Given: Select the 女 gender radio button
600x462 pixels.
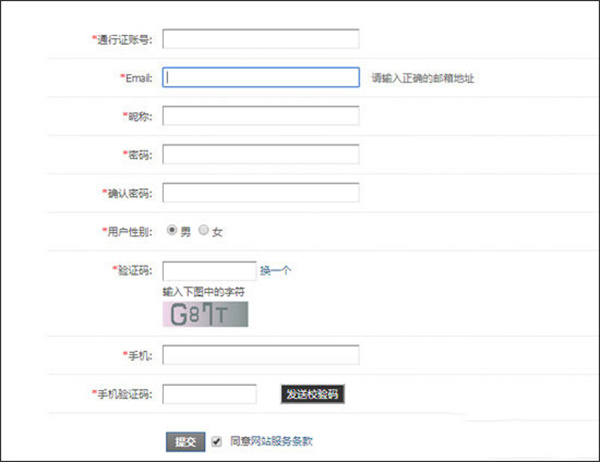Looking at the screenshot, I should [204, 230].
